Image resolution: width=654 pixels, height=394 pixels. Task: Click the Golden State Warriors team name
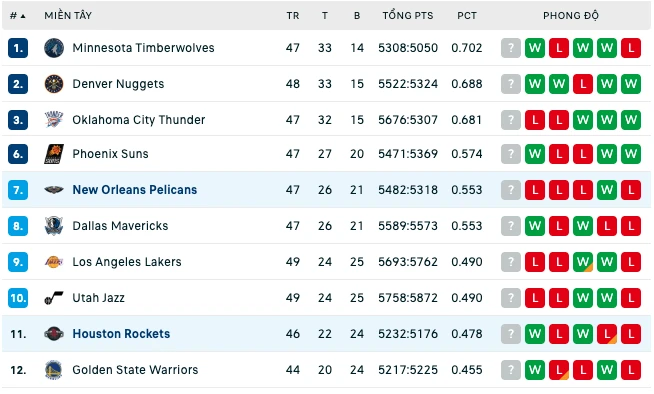pos(135,370)
